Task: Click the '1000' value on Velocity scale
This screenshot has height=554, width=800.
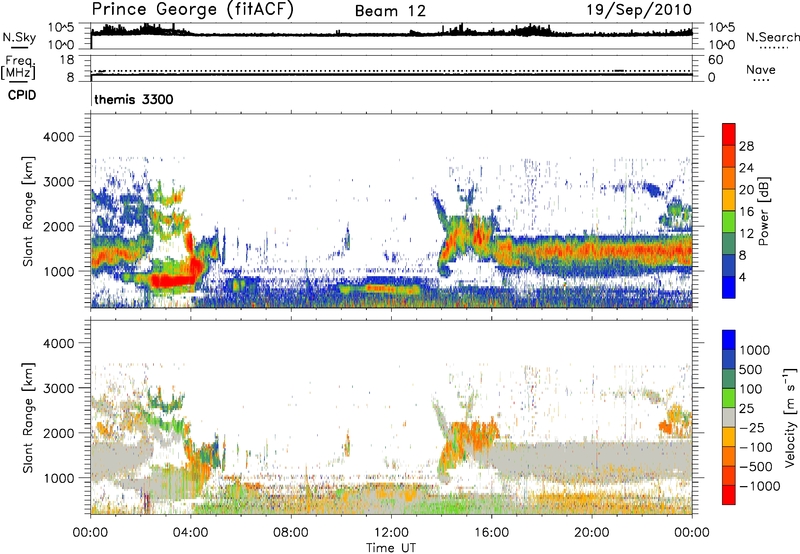Action: tap(755, 350)
